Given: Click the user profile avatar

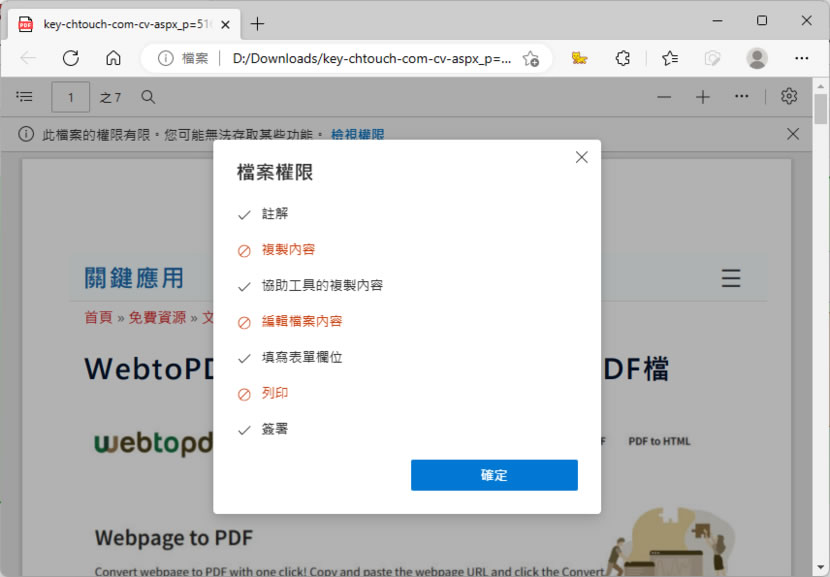Looking at the screenshot, I should (x=757, y=58).
